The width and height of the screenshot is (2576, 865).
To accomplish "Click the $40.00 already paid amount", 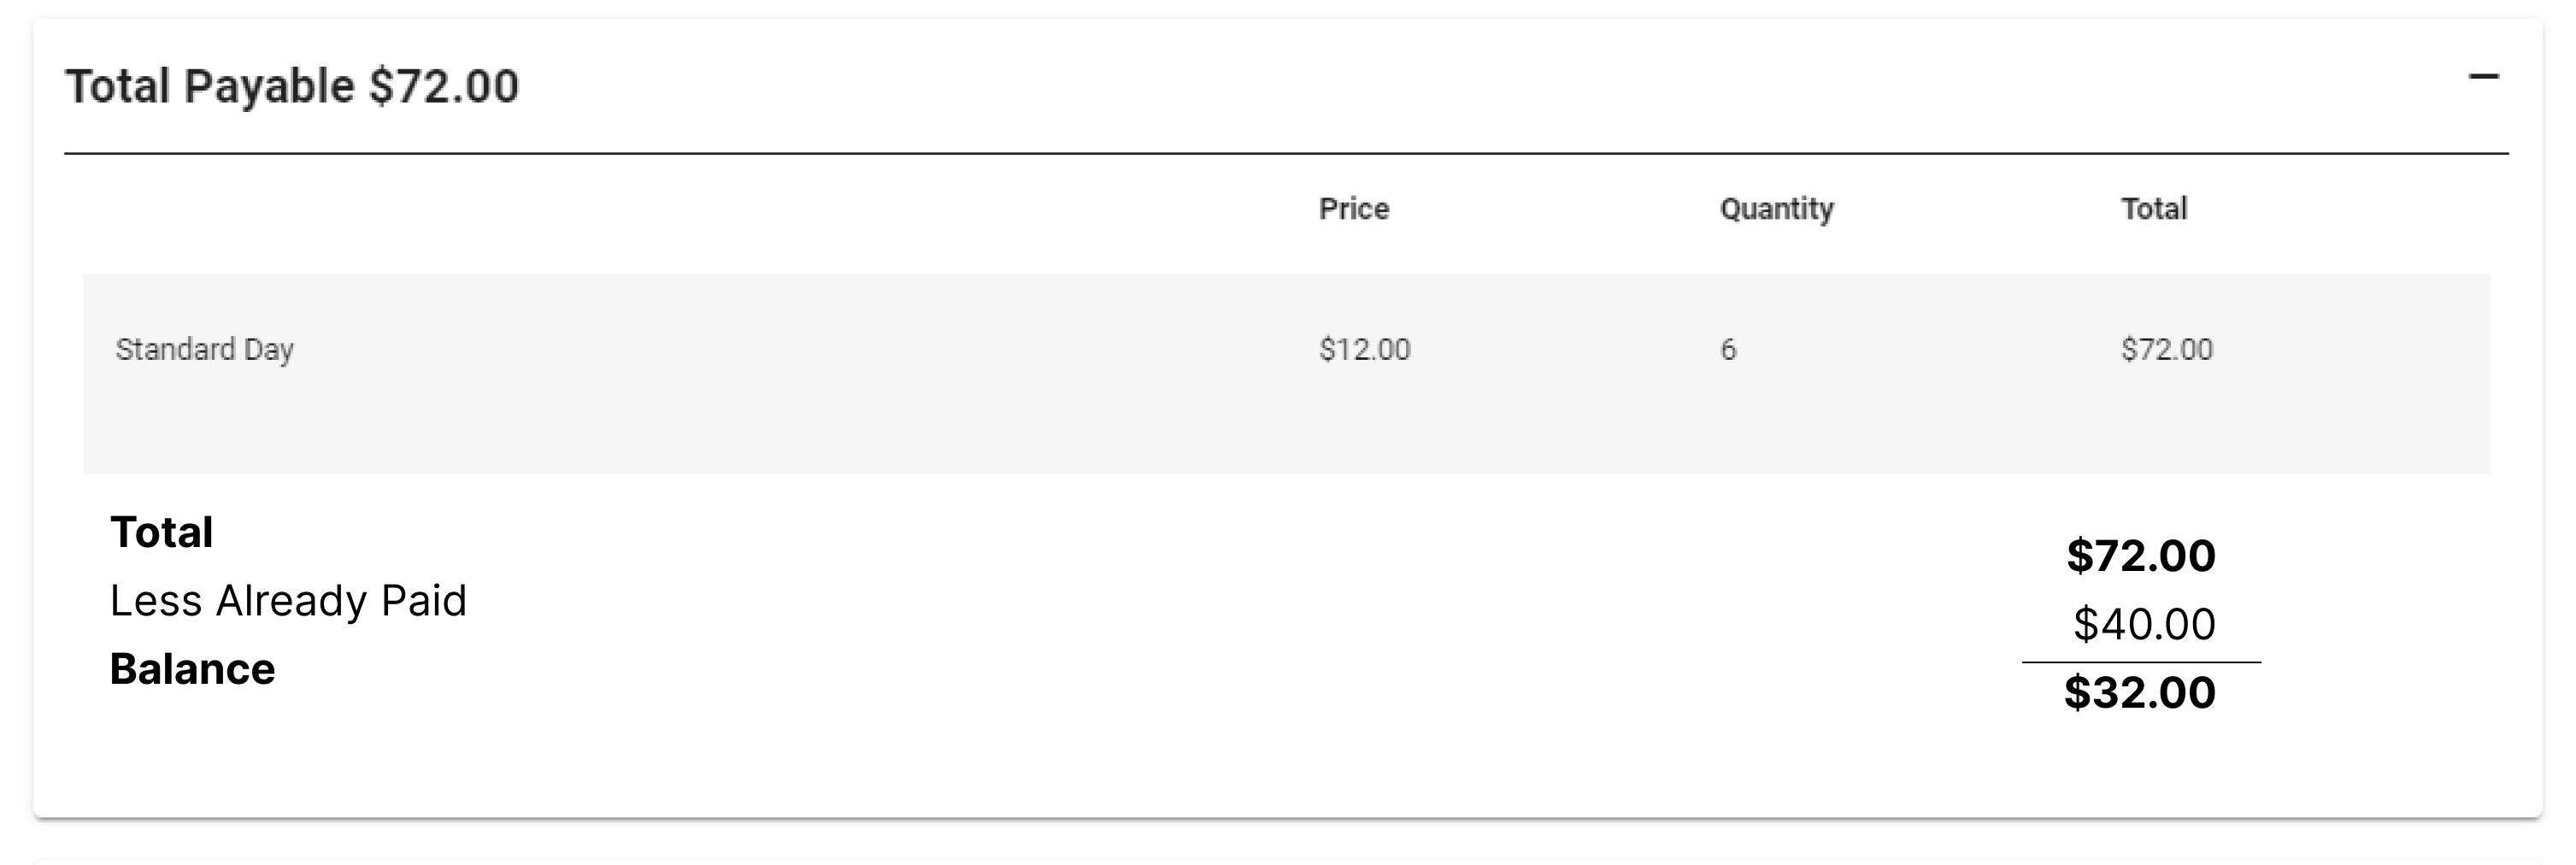I will pyautogui.click(x=2144, y=624).
